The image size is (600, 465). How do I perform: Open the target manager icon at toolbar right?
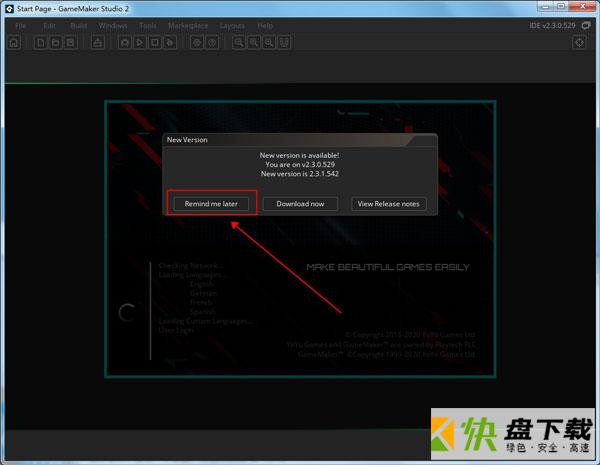(x=579, y=42)
